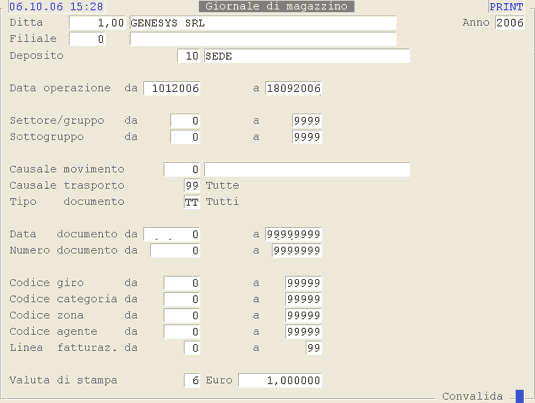This screenshot has width=535, height=403.
Task: Click the Convalida blue cursor box
Action: [x=520, y=397]
